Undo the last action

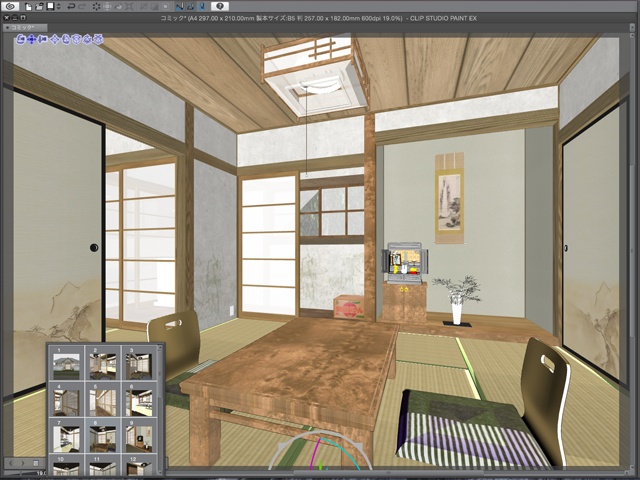click(x=71, y=7)
